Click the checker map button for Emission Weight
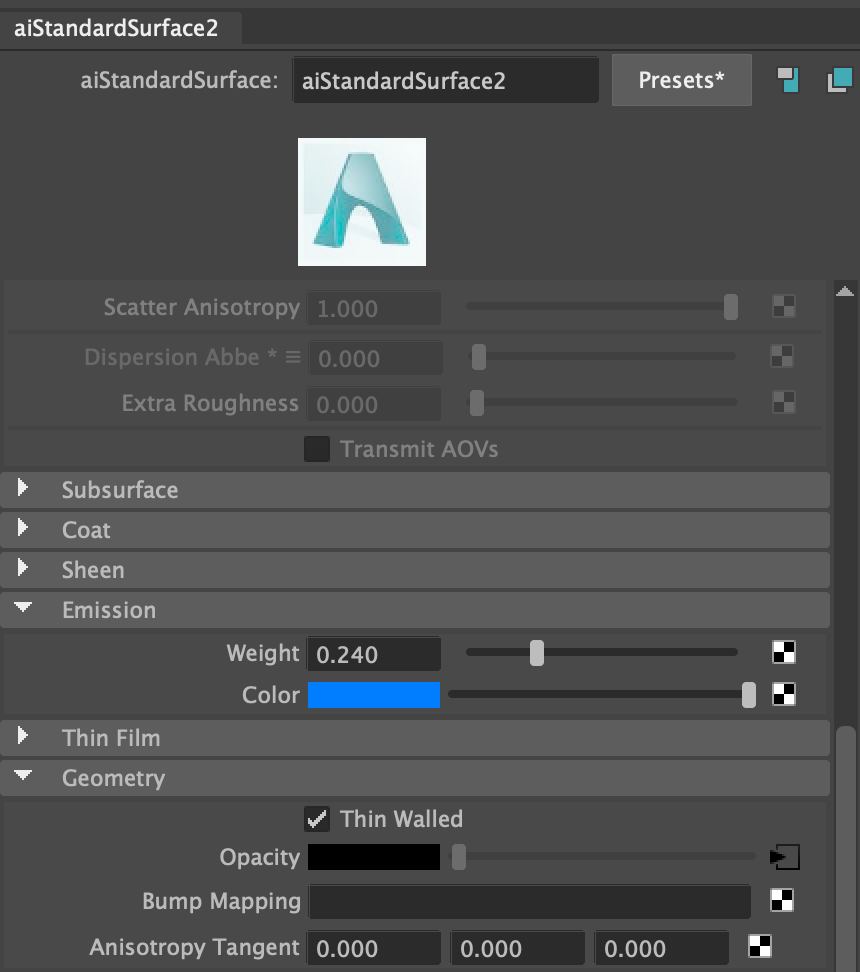Image resolution: width=860 pixels, height=972 pixels. point(784,652)
